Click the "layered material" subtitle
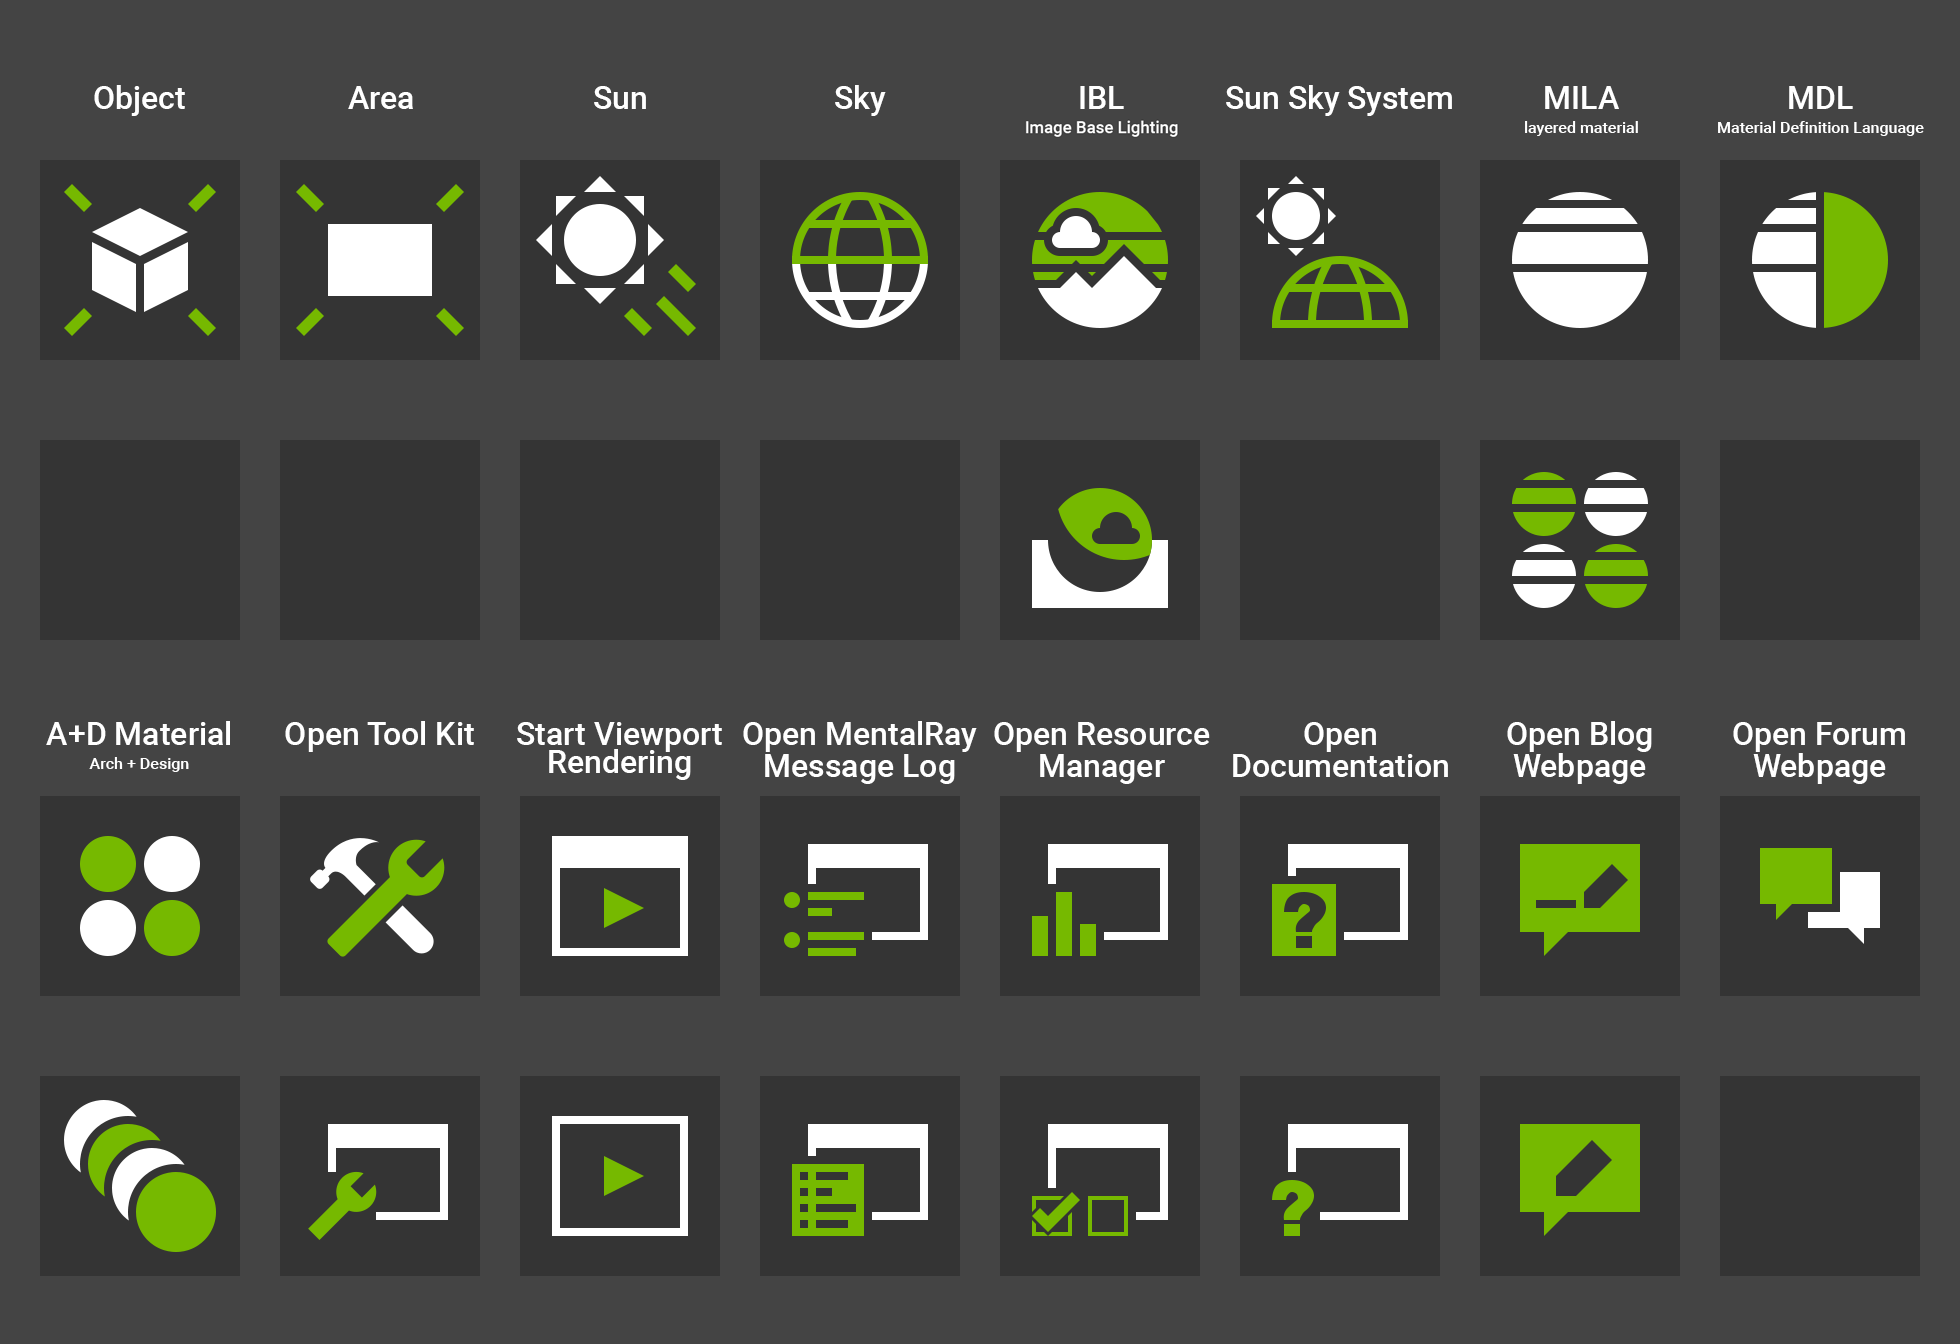 coord(1581,128)
